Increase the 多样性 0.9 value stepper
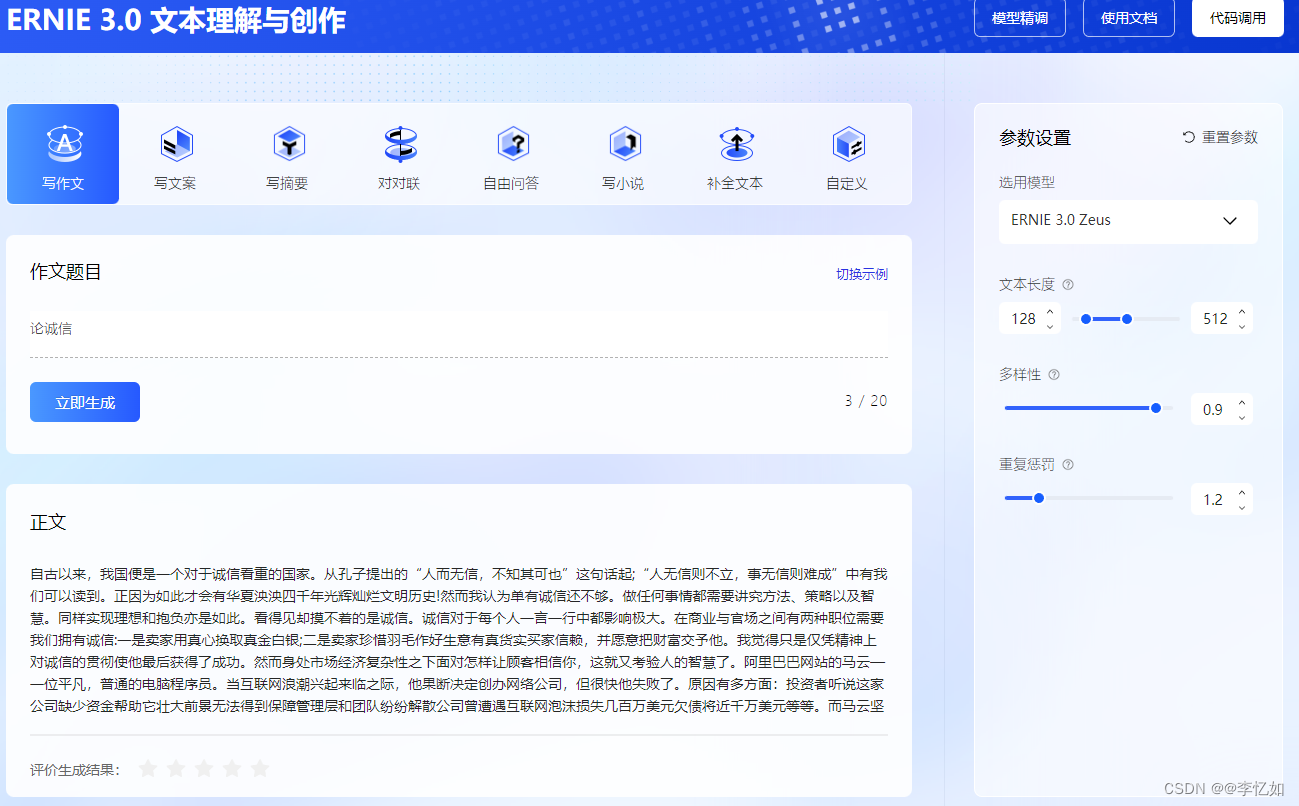The image size is (1299, 806). (x=1242, y=402)
